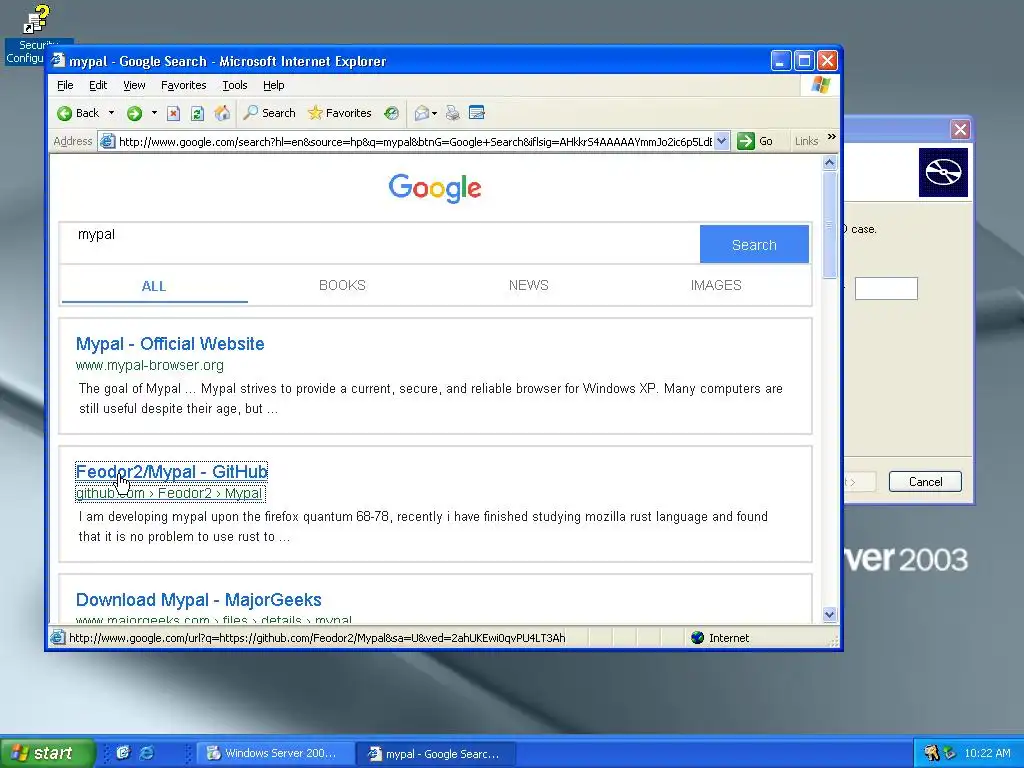This screenshot has width=1024, height=768.
Task: Click the text field in the background dialog
Action: [886, 288]
